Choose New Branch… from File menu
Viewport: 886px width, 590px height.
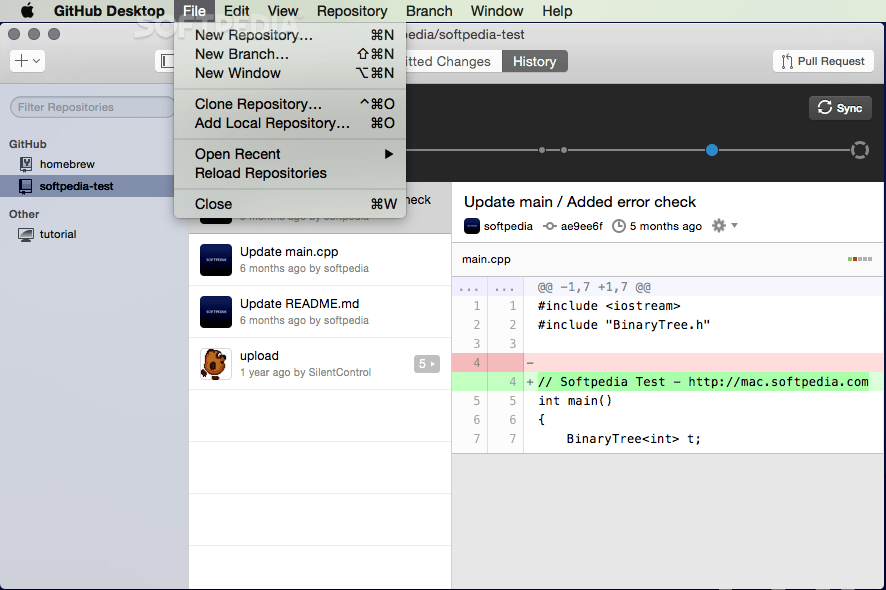[290, 54]
